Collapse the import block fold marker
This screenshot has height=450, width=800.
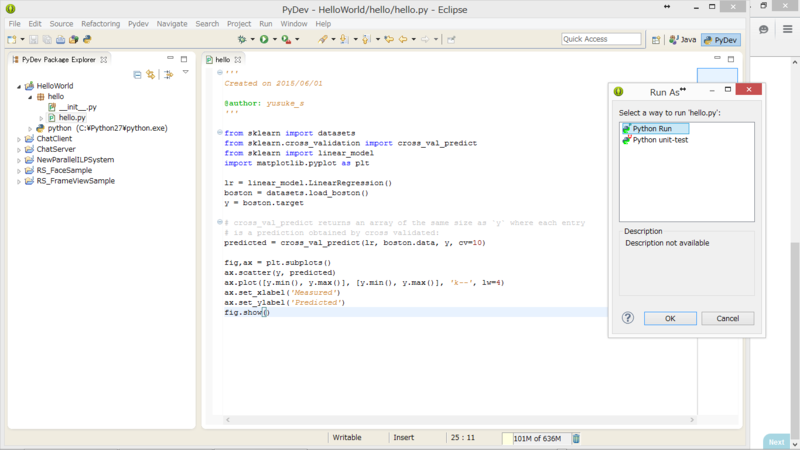219,133
